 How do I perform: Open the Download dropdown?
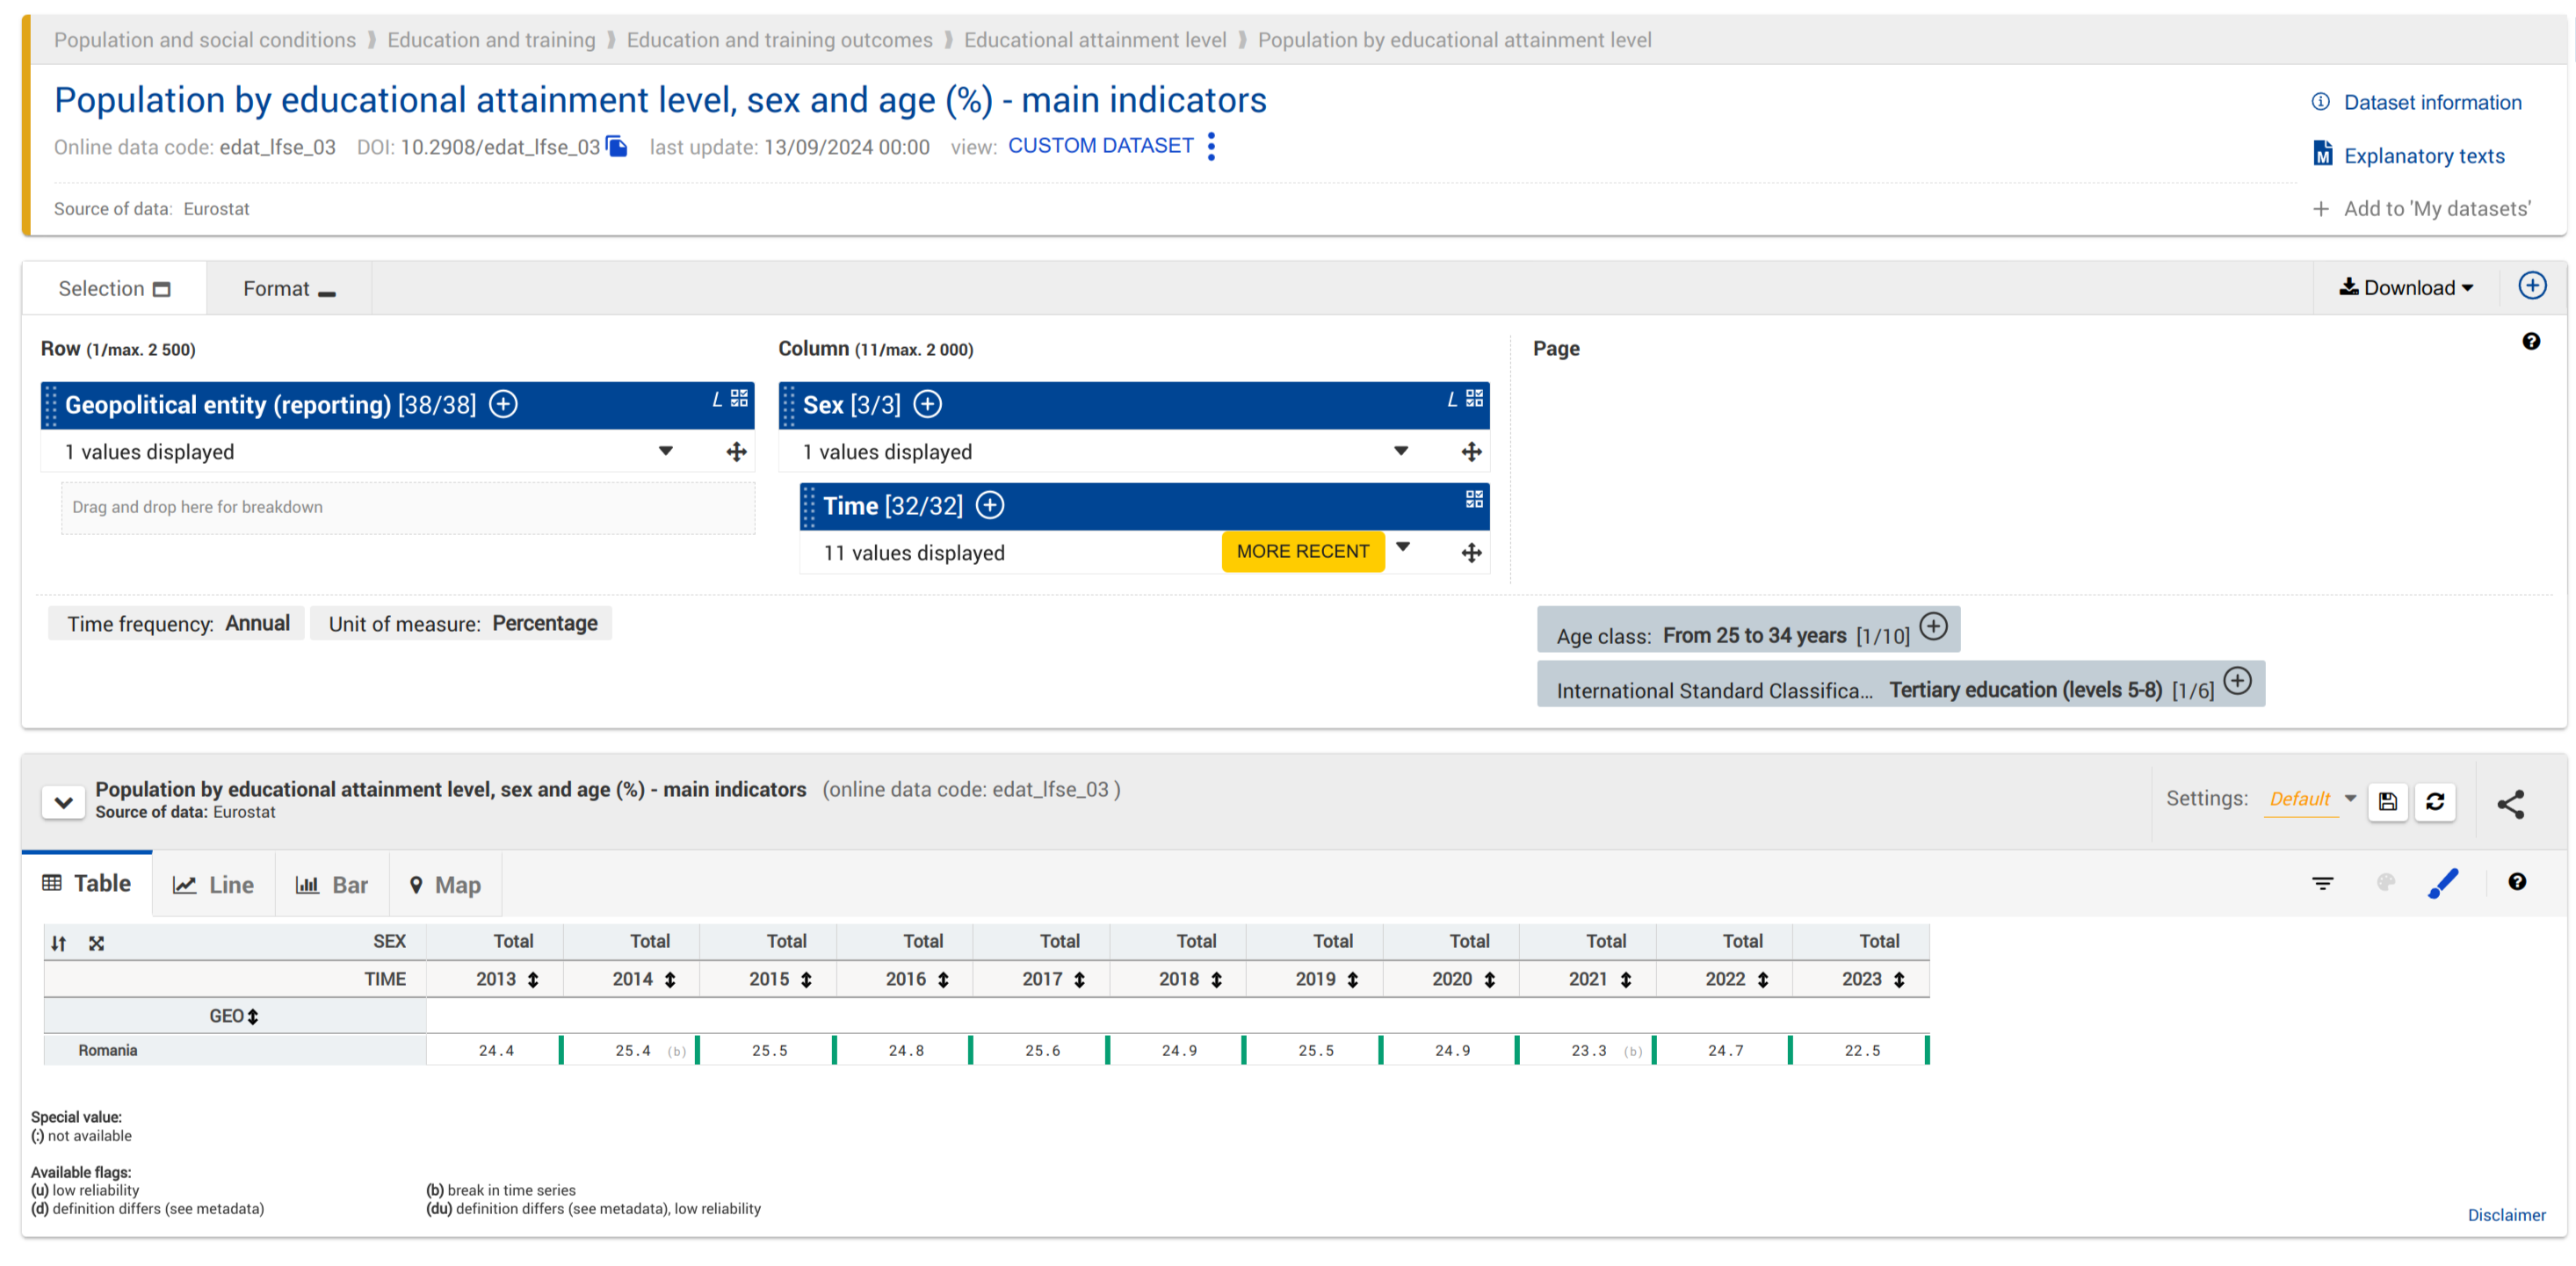click(x=2406, y=288)
